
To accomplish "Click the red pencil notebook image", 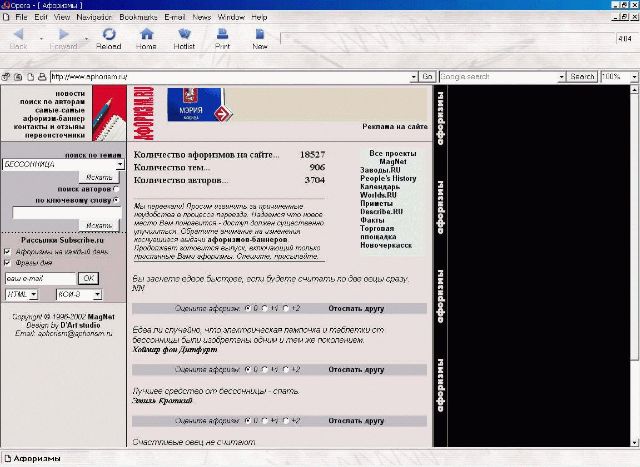I will pos(109,113).
